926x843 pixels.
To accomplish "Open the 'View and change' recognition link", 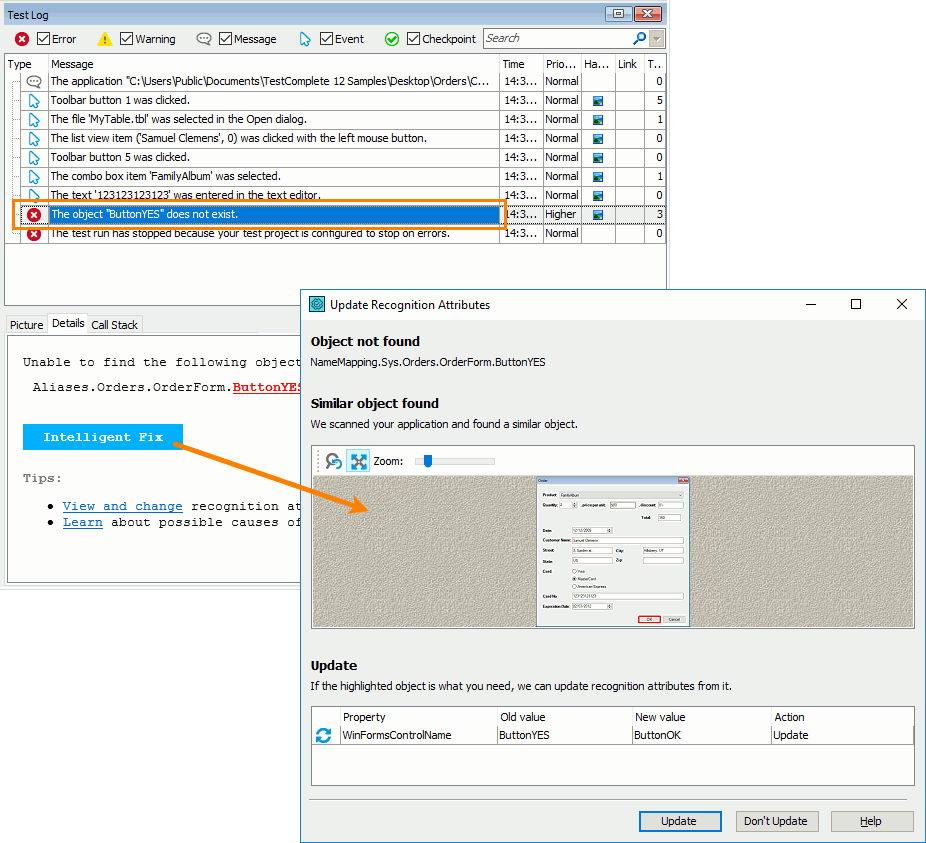I will coord(122,506).
